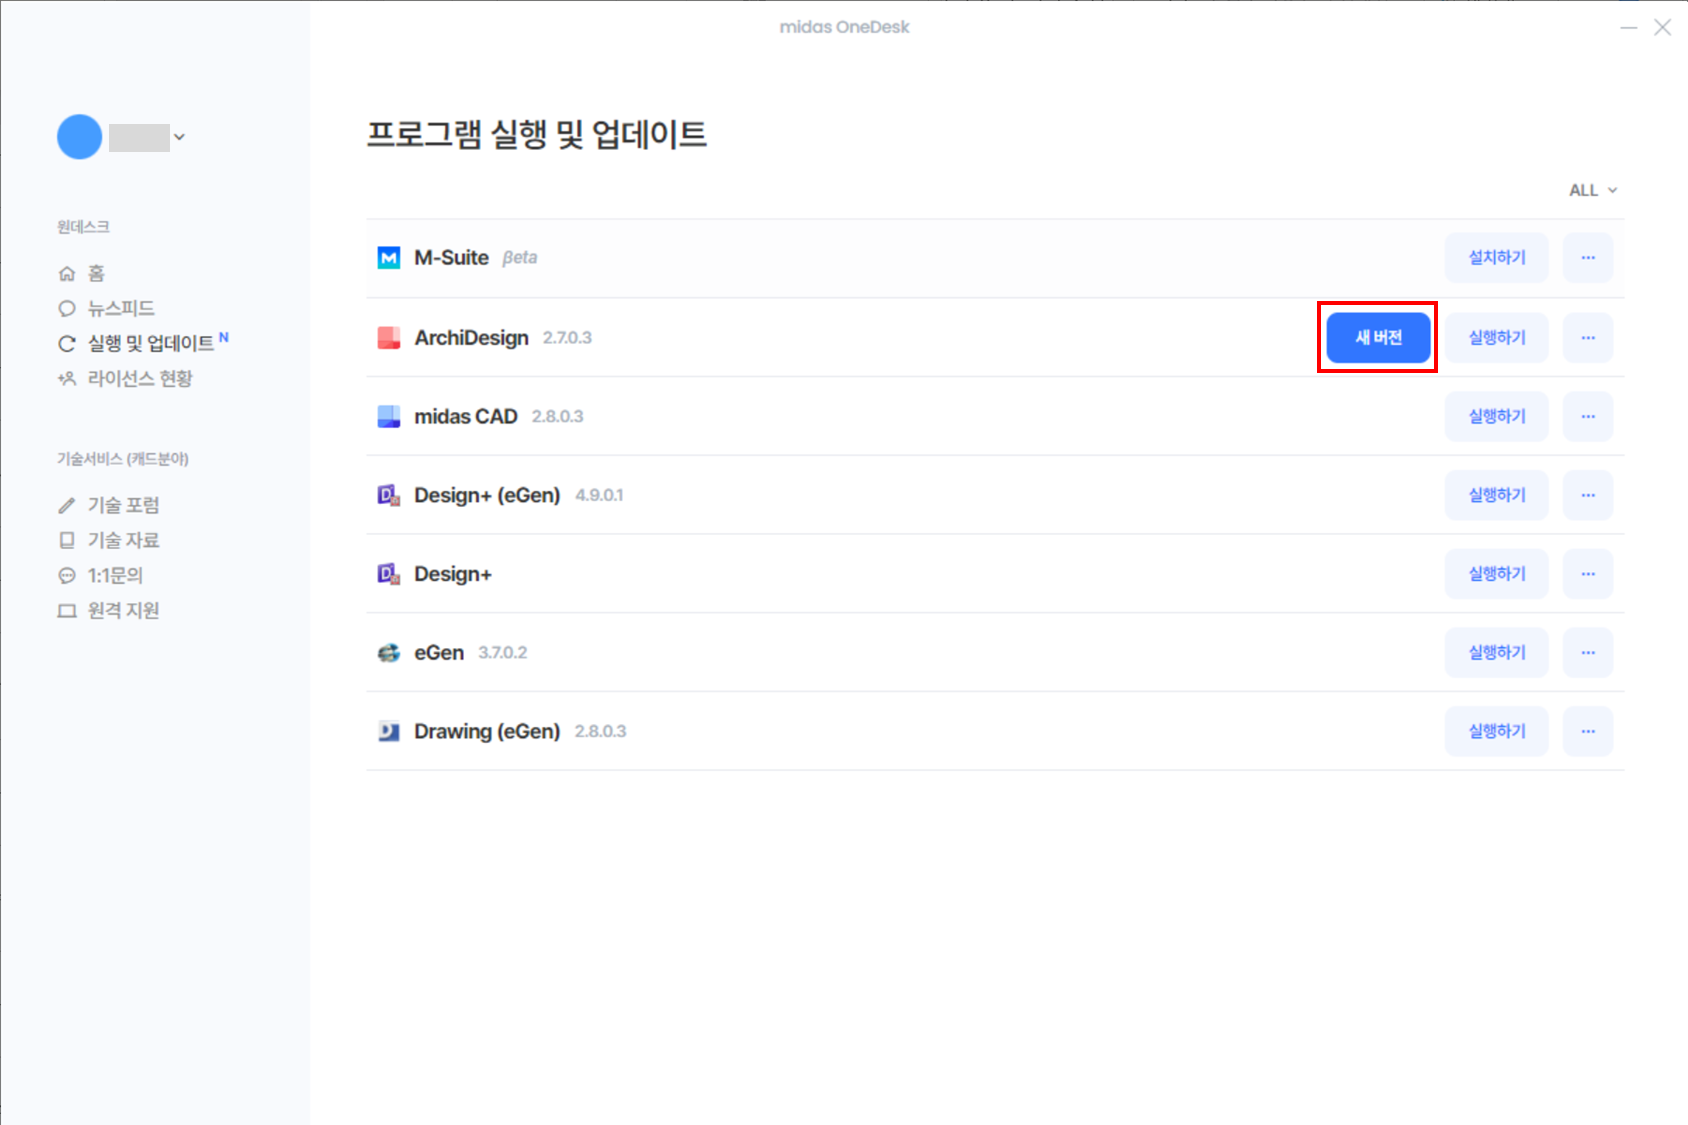Image resolution: width=1688 pixels, height=1125 pixels.
Task: Click 새 버전 button for ArchiDesign
Action: (x=1378, y=338)
